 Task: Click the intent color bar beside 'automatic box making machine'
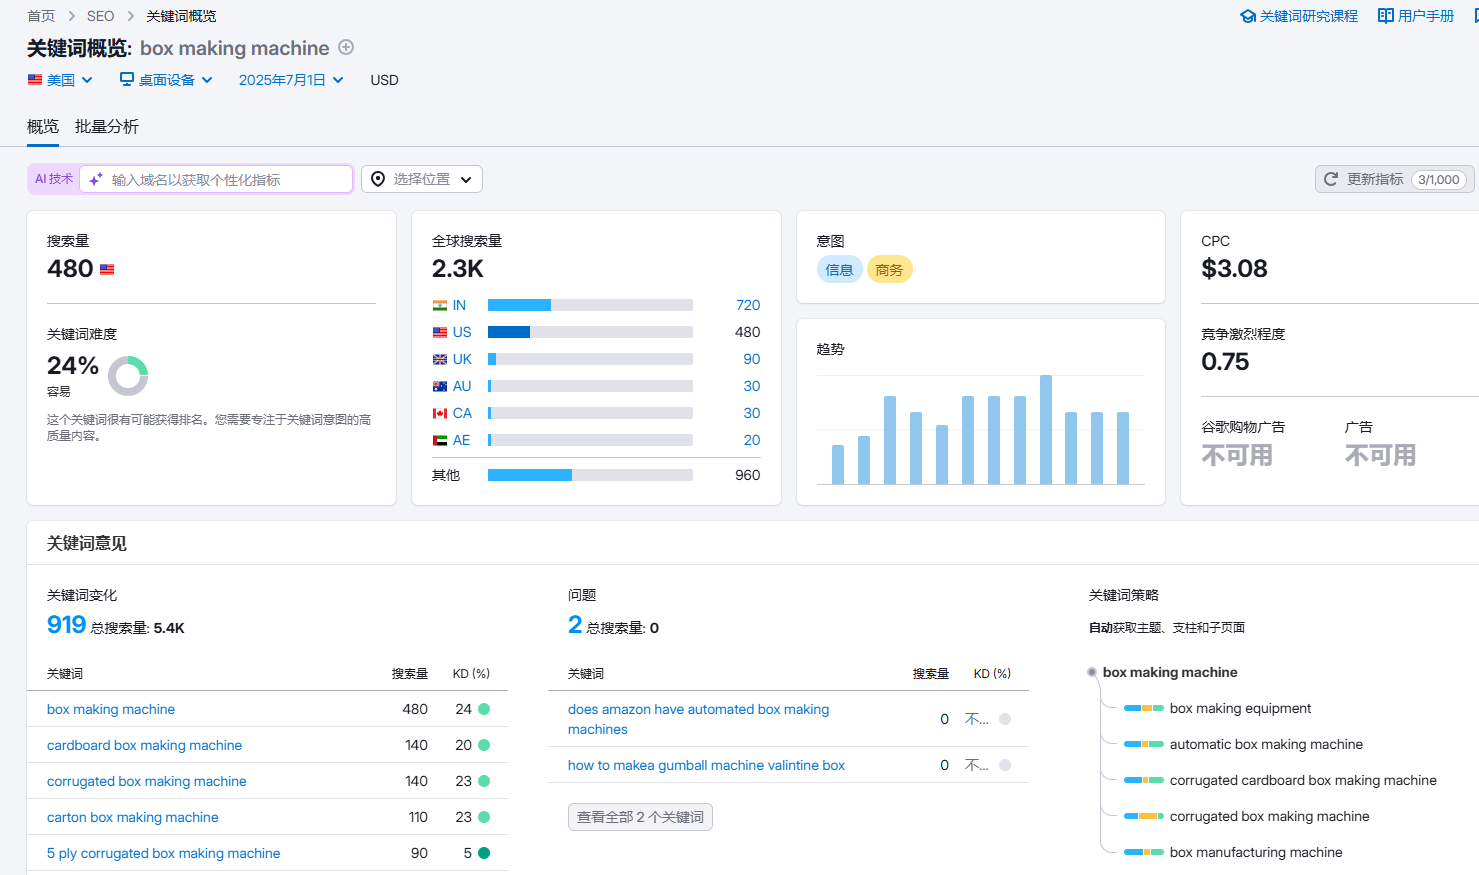coord(1144,744)
